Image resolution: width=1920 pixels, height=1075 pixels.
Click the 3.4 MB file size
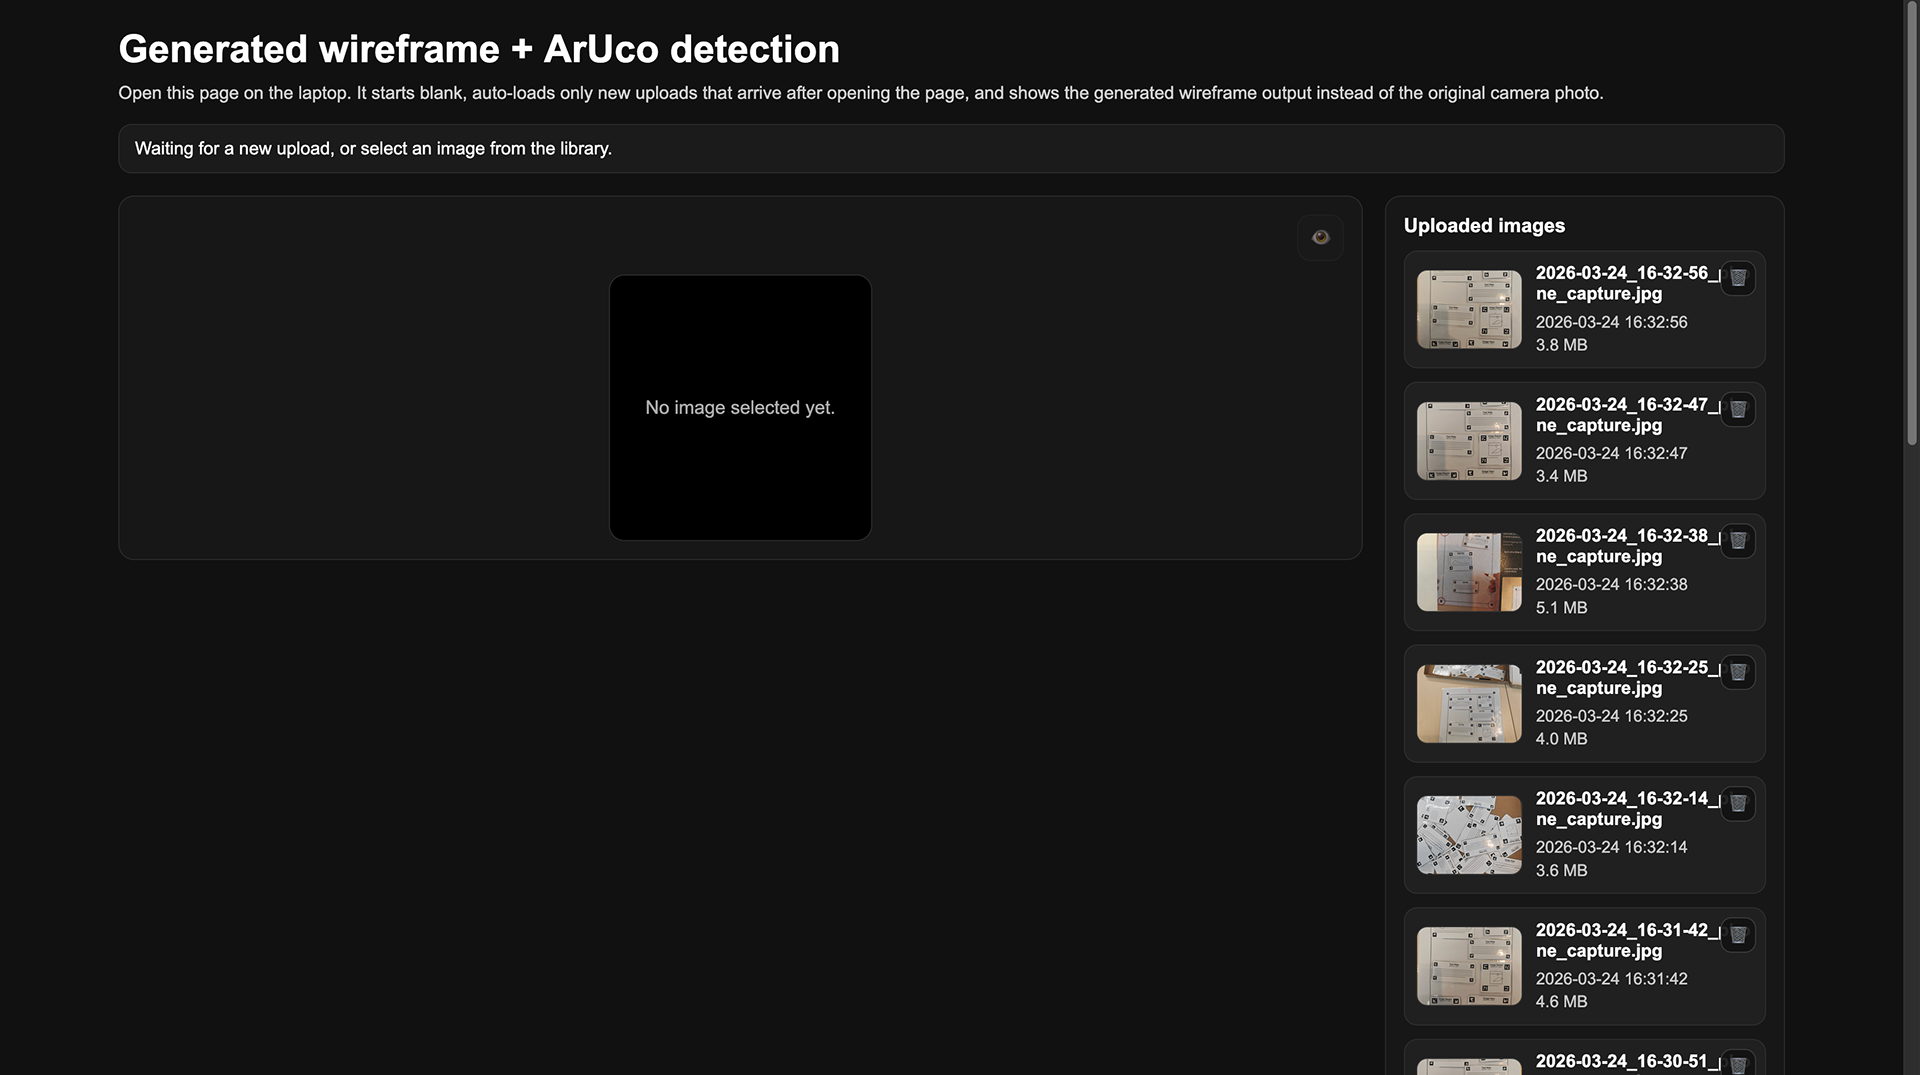click(1561, 476)
